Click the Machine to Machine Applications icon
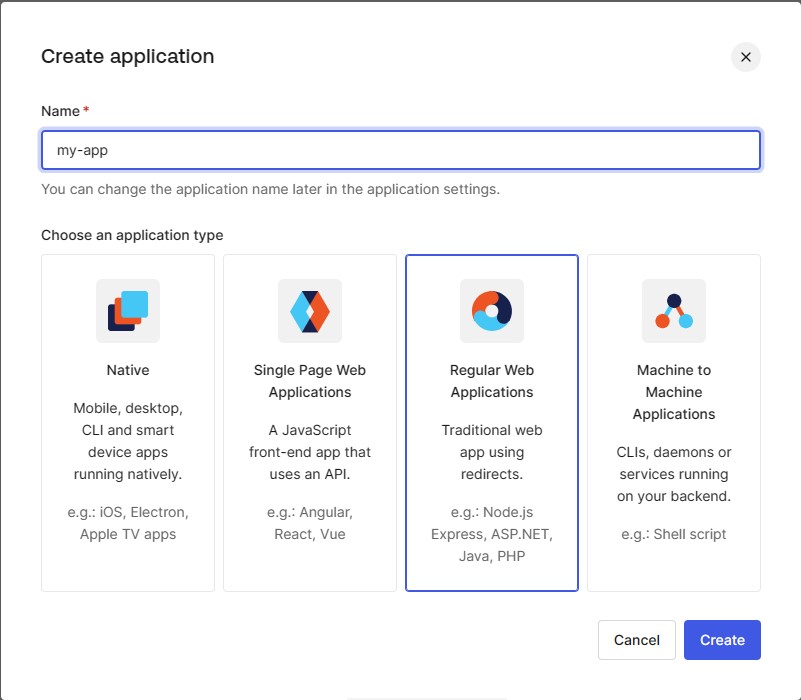Image resolution: width=801 pixels, height=700 pixels. point(673,311)
